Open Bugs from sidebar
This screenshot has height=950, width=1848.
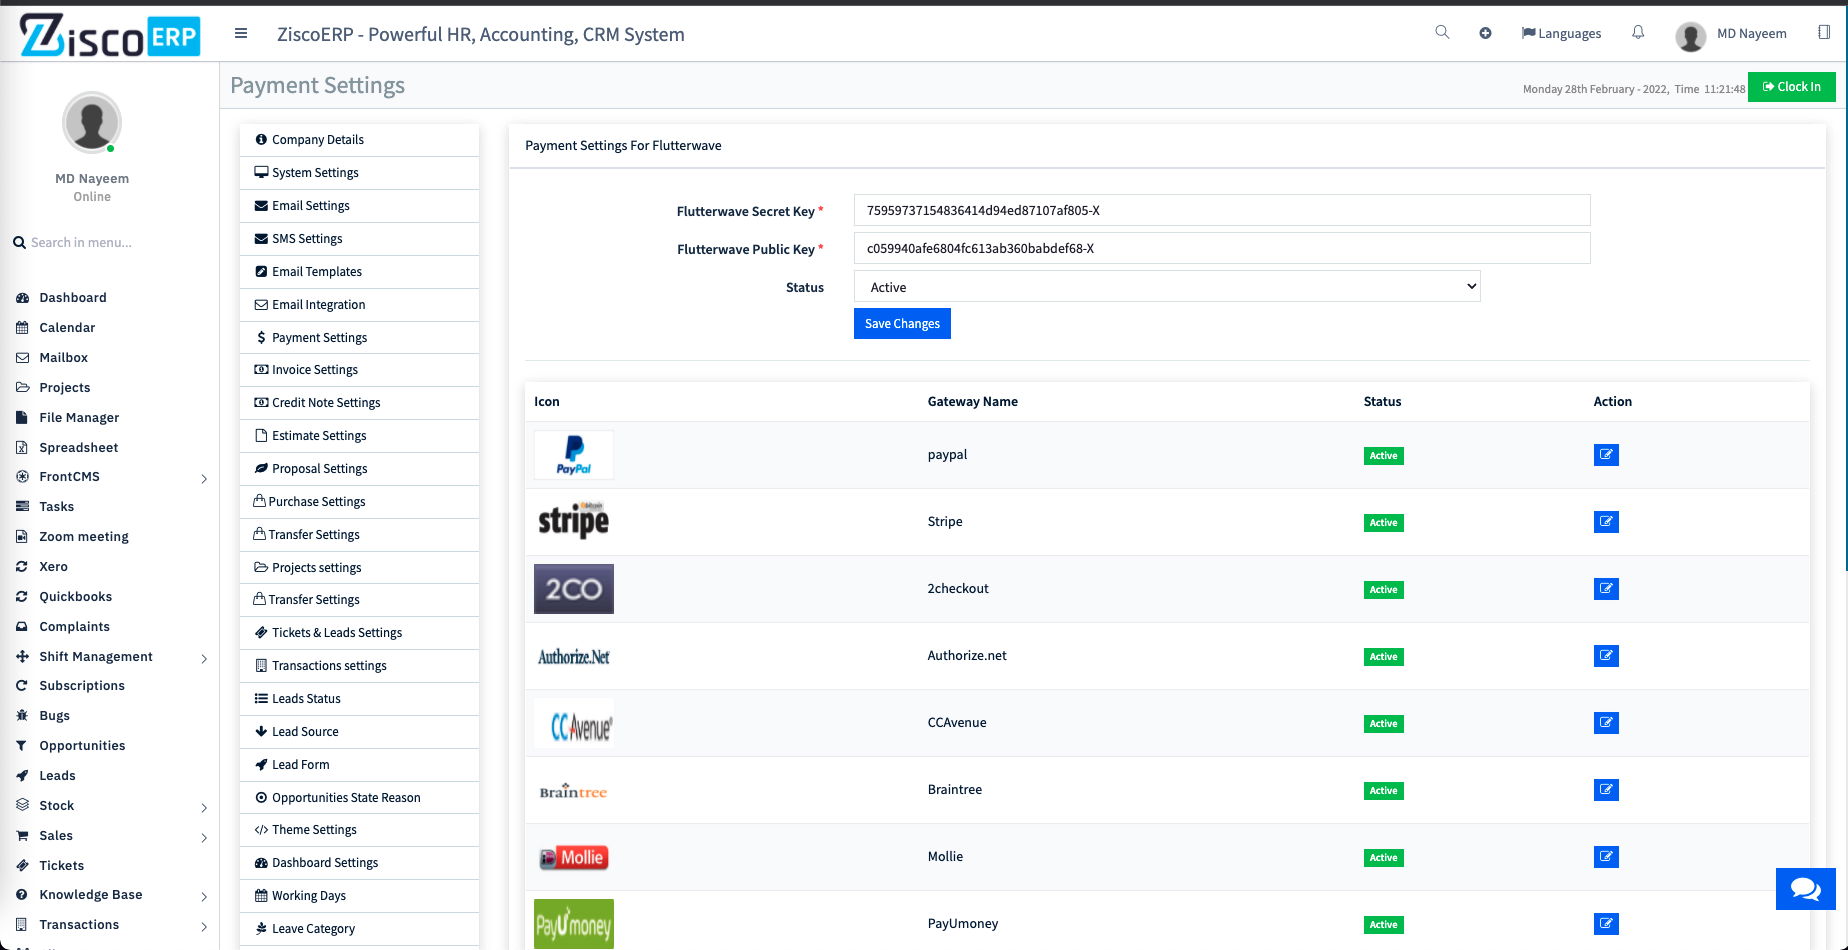tap(54, 716)
